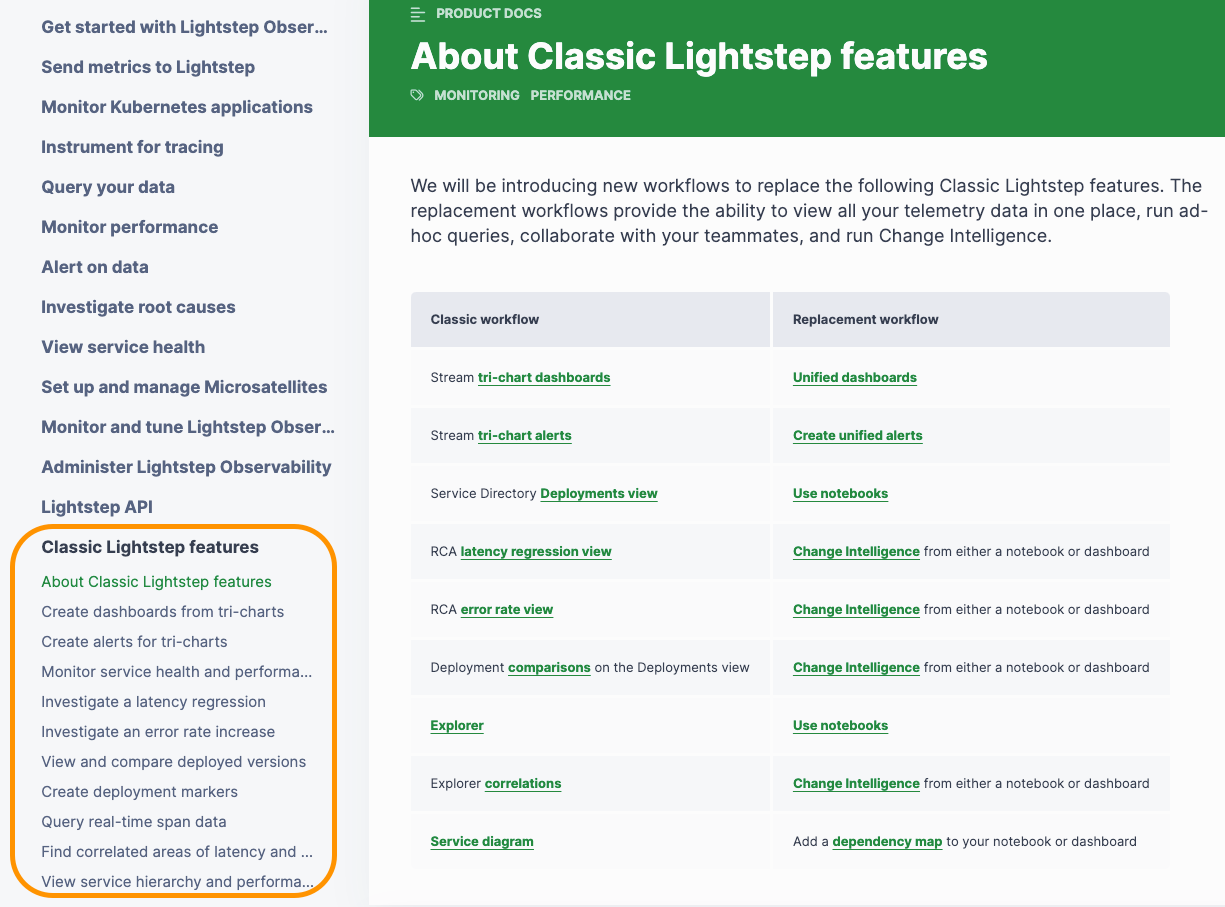
Task: Follow the tri-chart dashboards link
Action: coord(543,377)
